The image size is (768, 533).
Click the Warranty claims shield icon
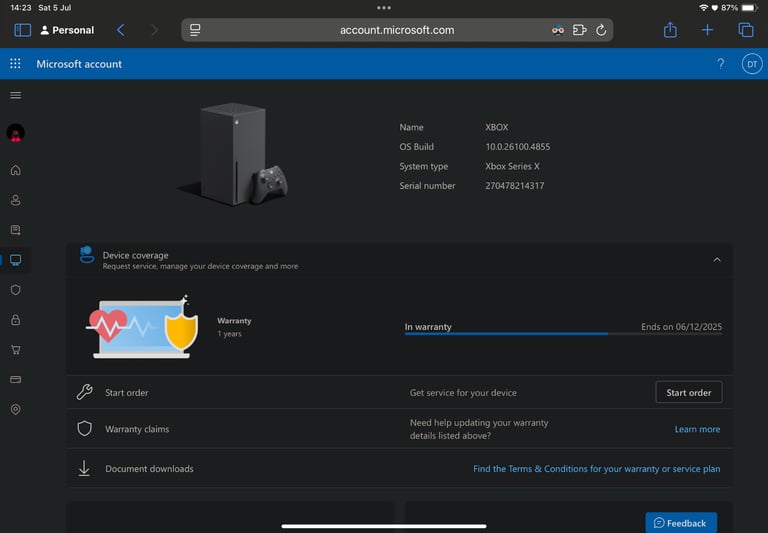(85, 429)
